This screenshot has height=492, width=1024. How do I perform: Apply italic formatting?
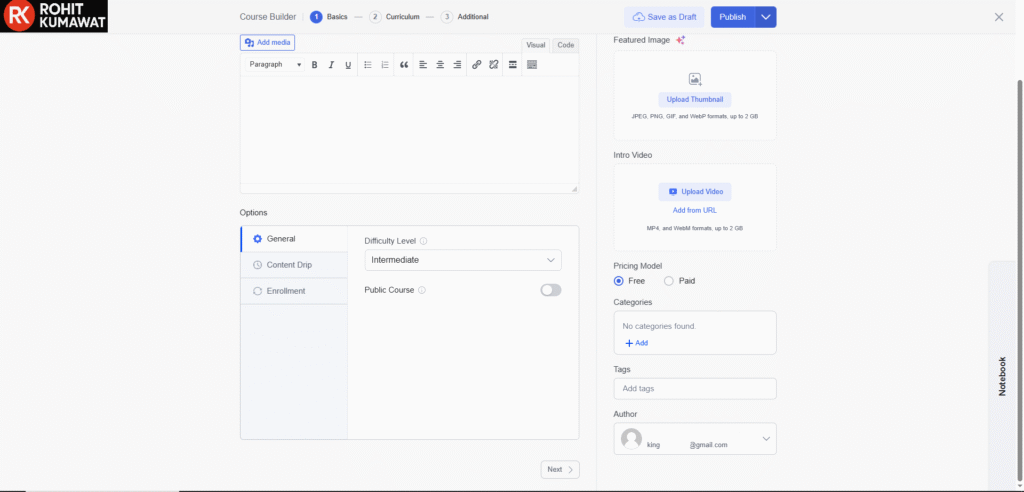pos(331,65)
